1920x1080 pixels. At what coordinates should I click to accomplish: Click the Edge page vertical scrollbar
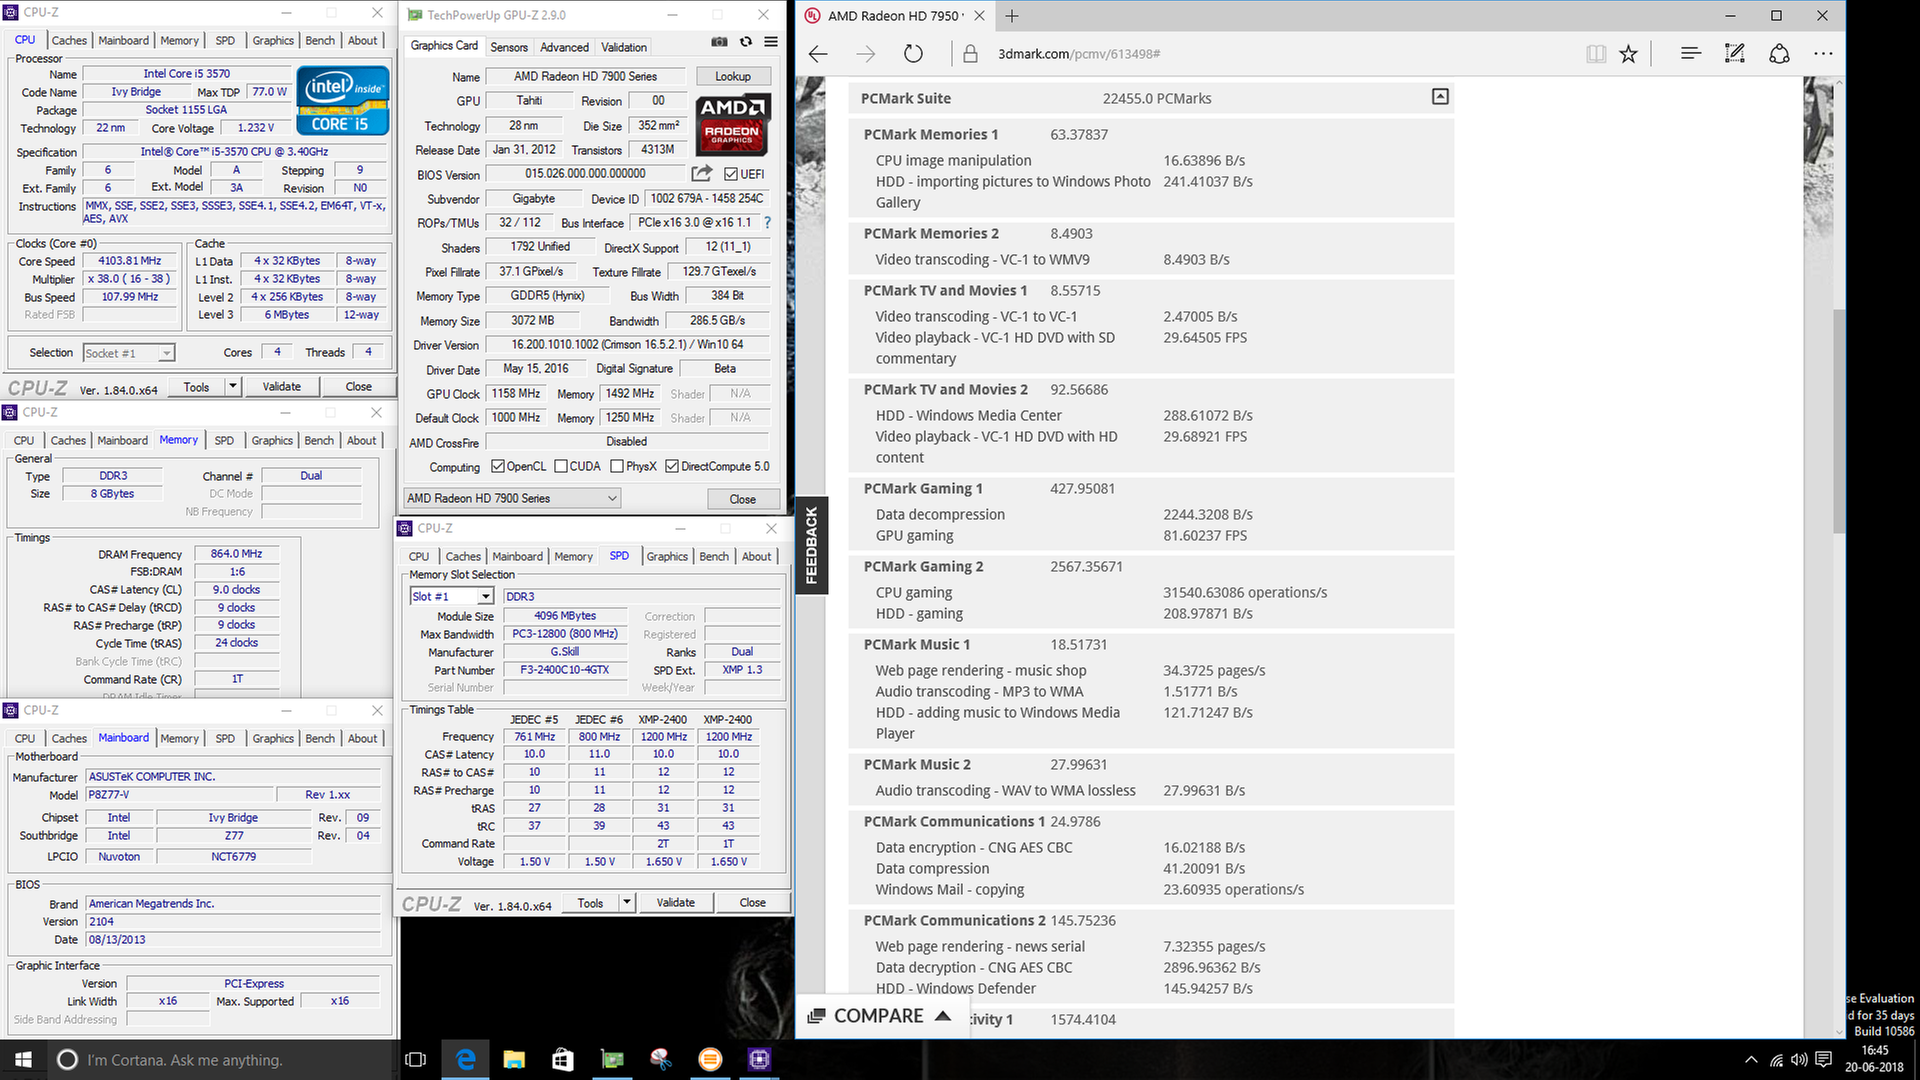click(1838, 420)
